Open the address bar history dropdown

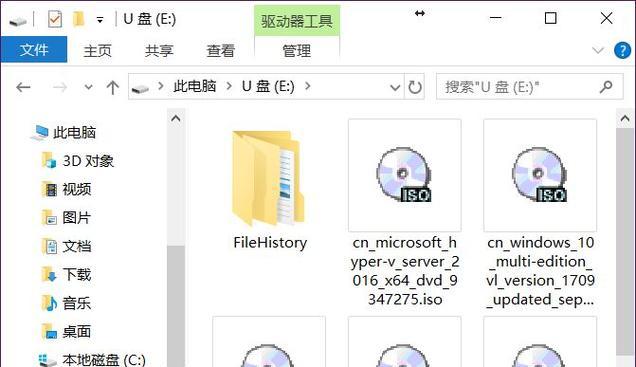click(395, 87)
